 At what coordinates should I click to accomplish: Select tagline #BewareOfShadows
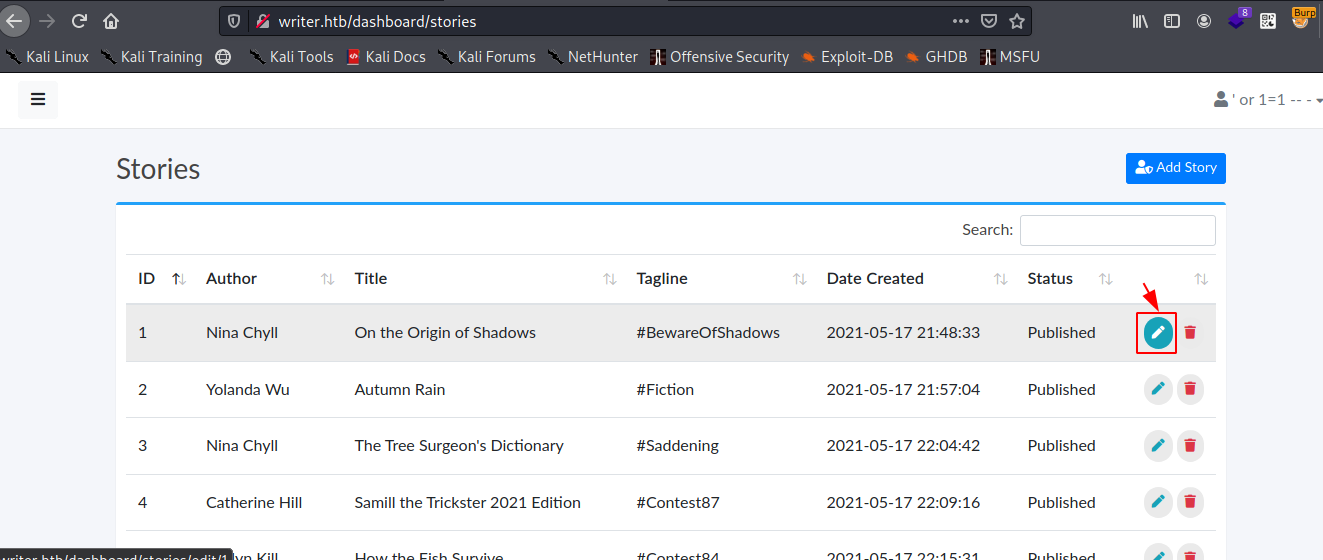(708, 332)
